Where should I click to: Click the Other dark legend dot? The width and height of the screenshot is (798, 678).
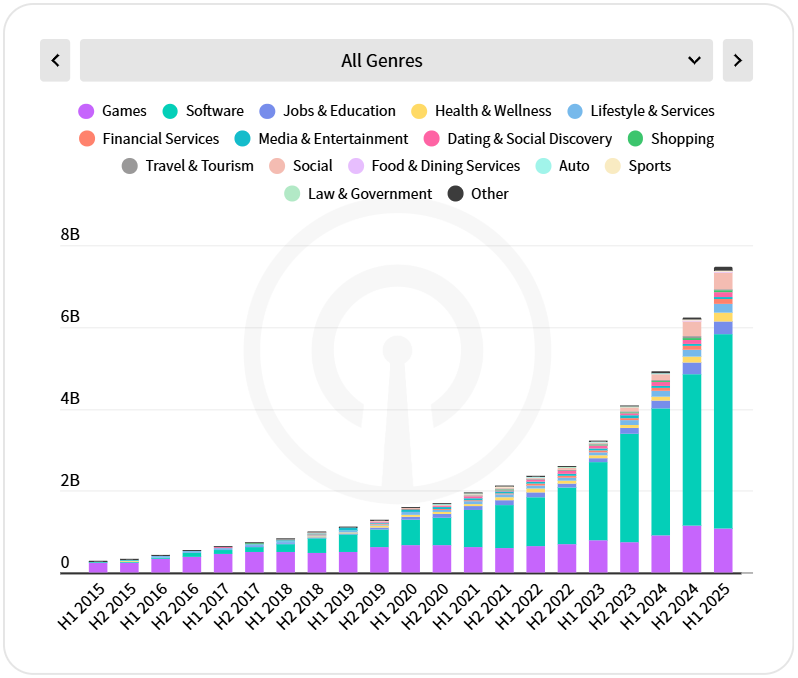(455, 194)
